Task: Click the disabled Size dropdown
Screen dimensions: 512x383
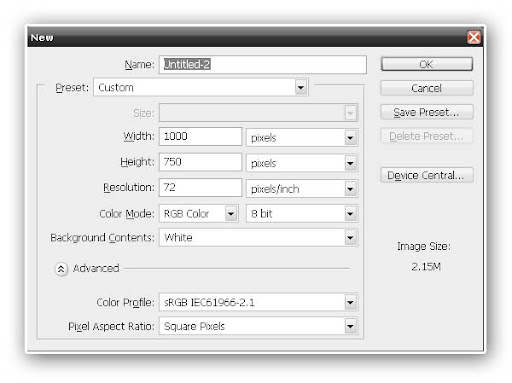Action: pyautogui.click(x=258, y=113)
